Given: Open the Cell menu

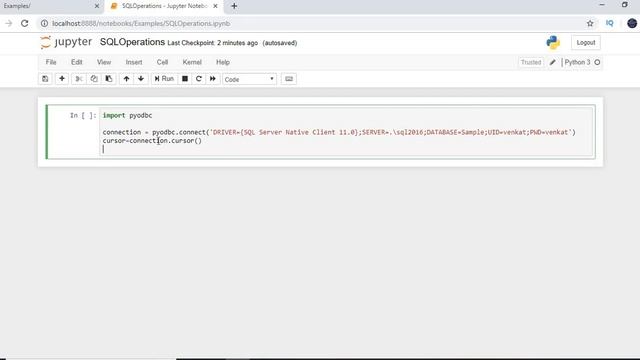Looking at the screenshot, I should point(162,62).
